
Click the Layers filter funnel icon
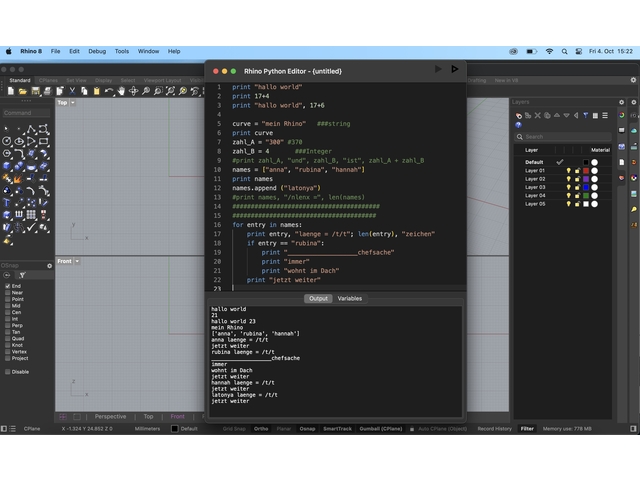586,116
